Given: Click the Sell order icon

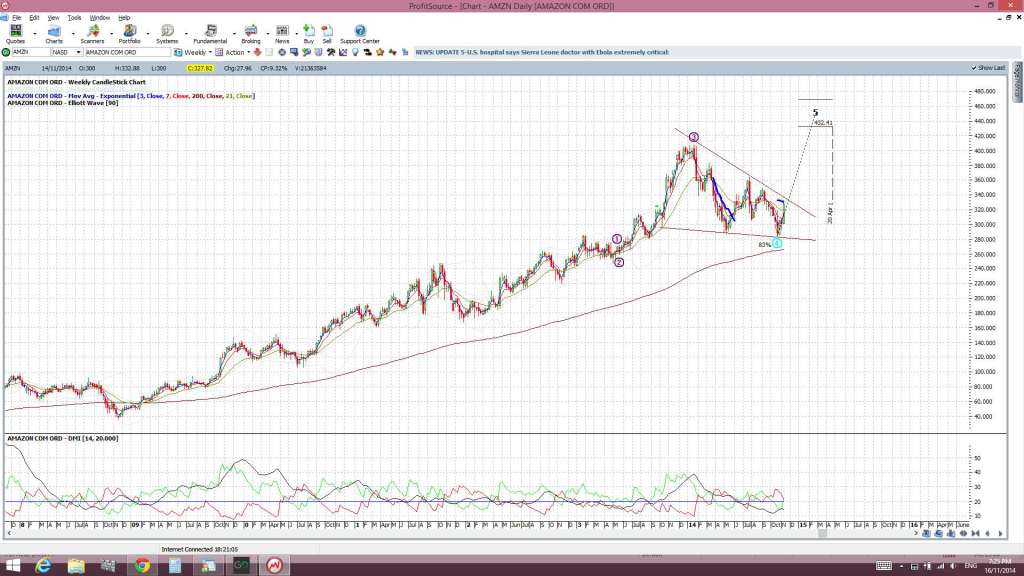Looking at the screenshot, I should [327, 30].
